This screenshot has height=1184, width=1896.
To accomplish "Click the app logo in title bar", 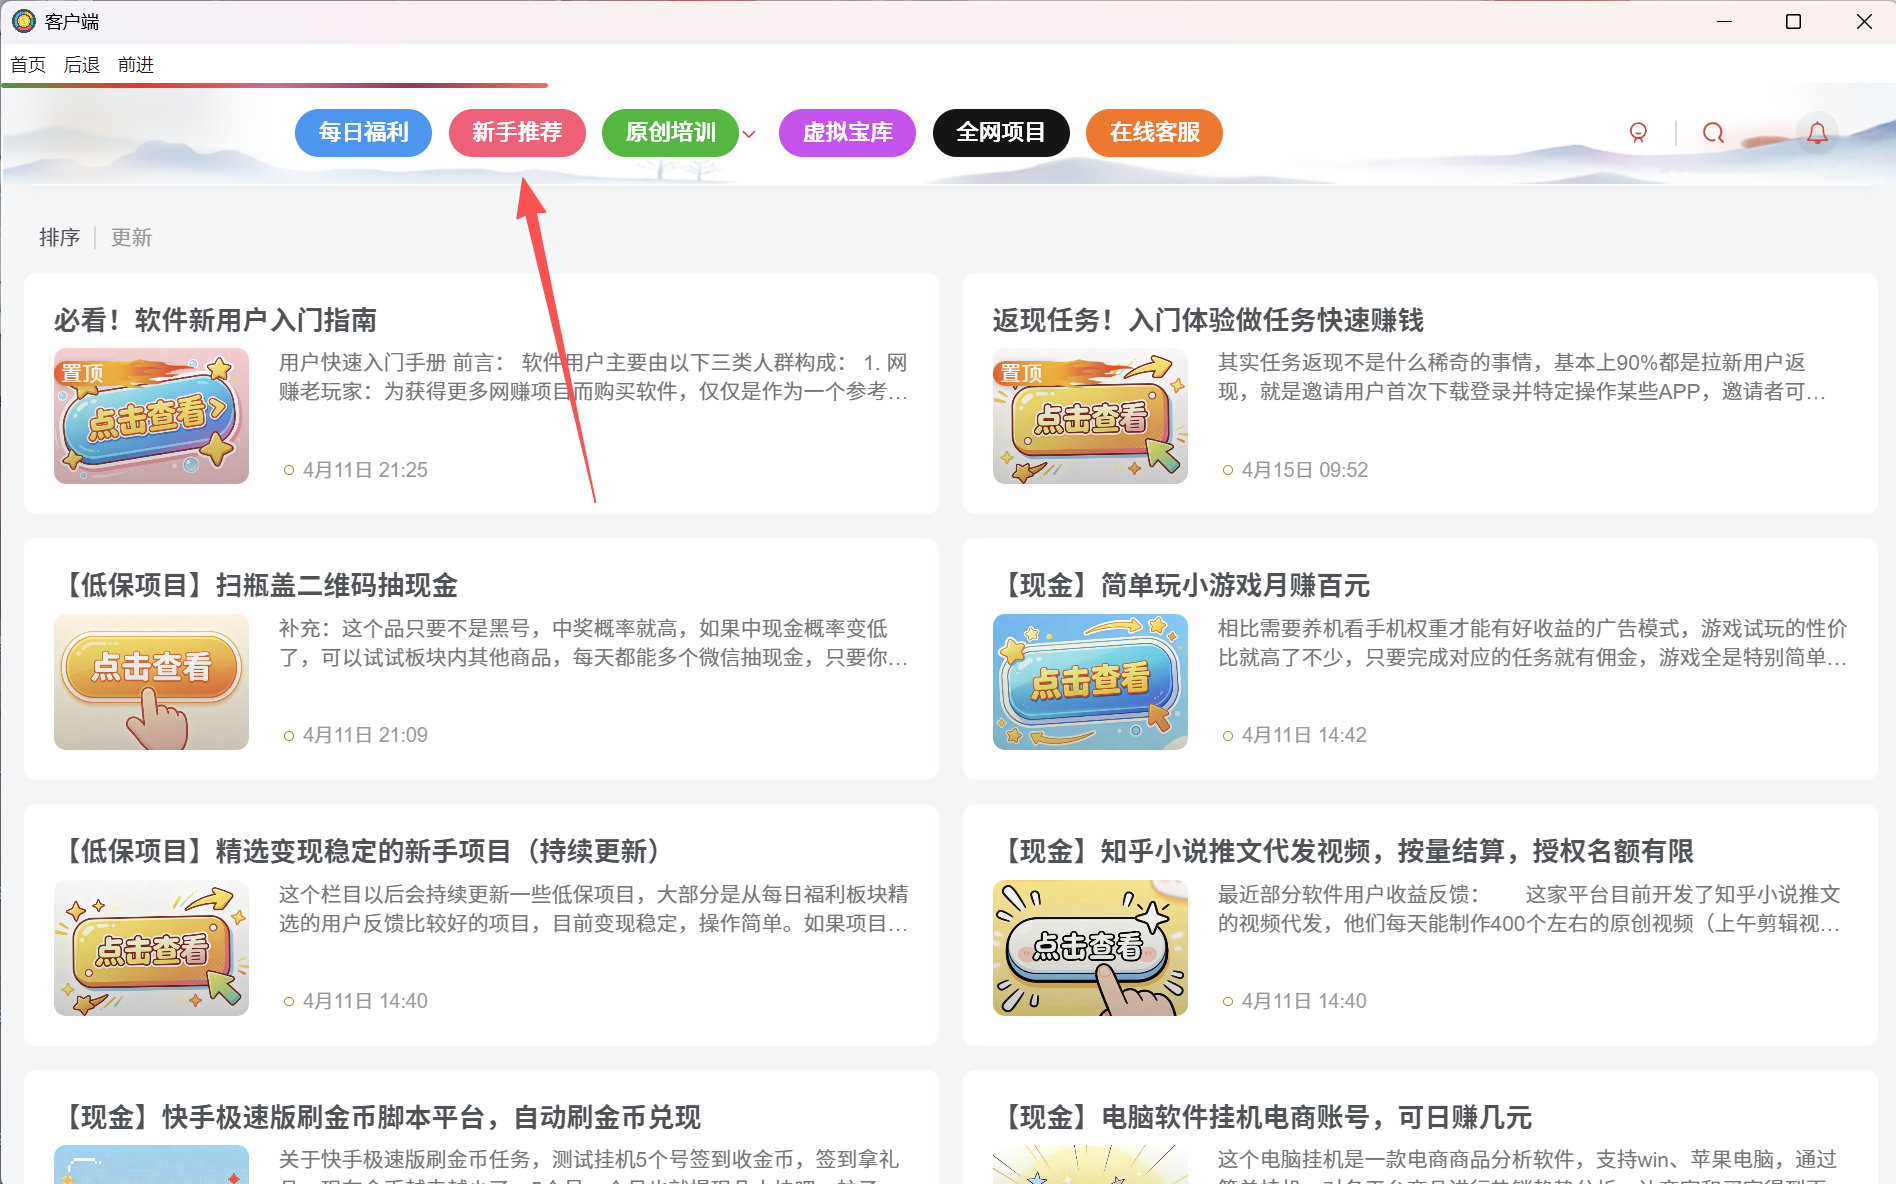I will (x=24, y=21).
